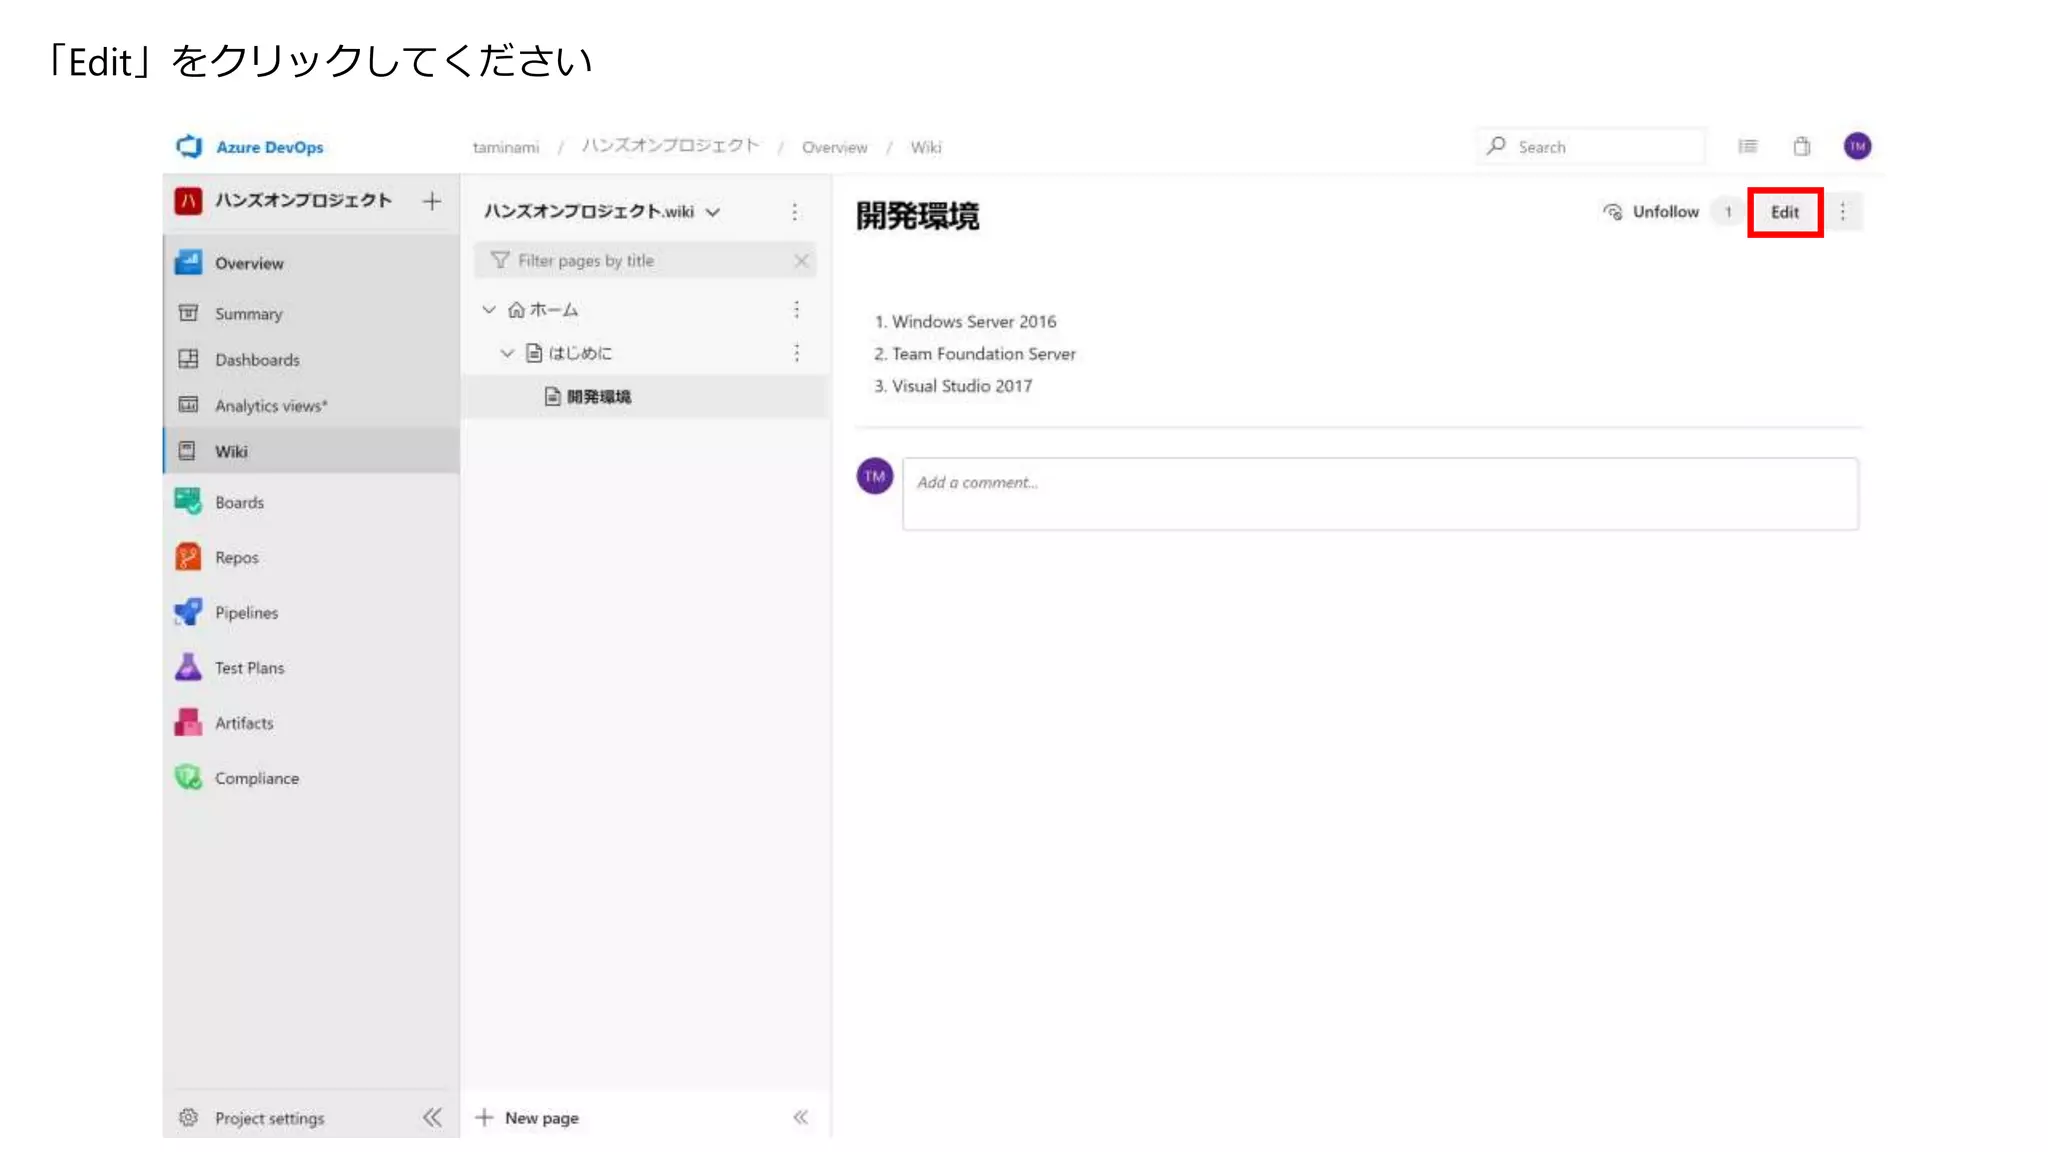The height and width of the screenshot is (1152, 2048).
Task: Go to taminami breadcrumb
Action: coord(506,148)
